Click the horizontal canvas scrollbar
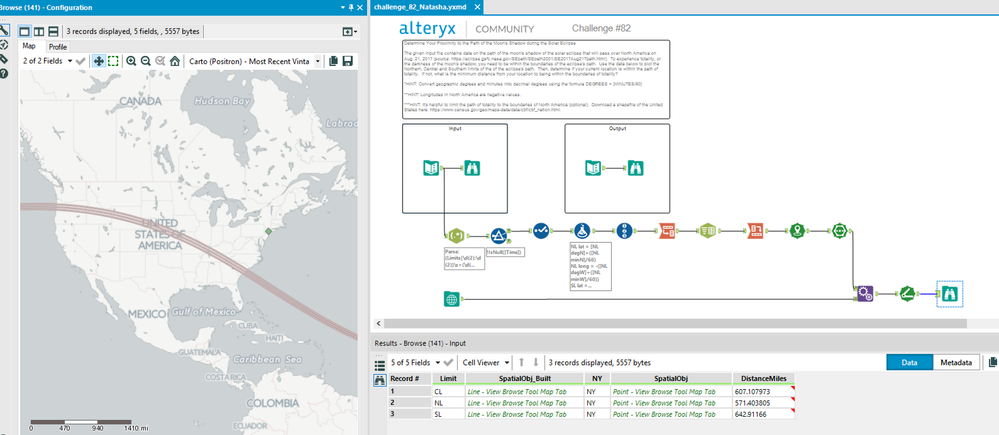This screenshot has height=435, width=999. point(675,324)
